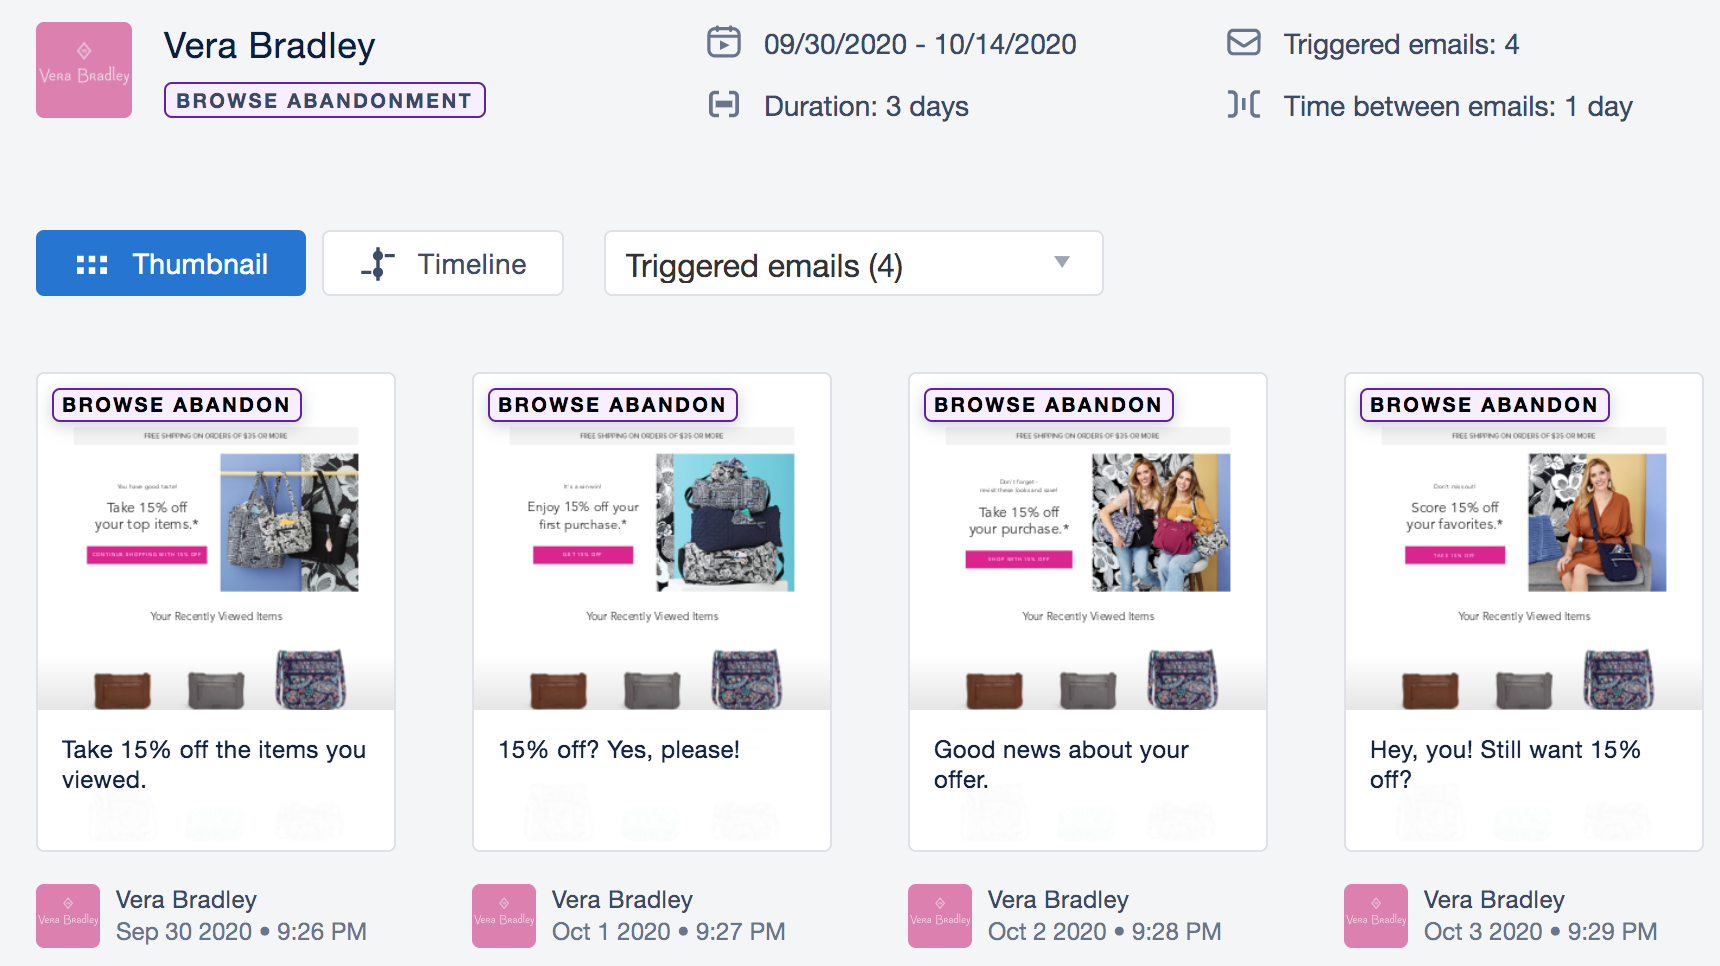Click the envelope icon next to Triggered emails
1720x966 pixels.
[1244, 43]
